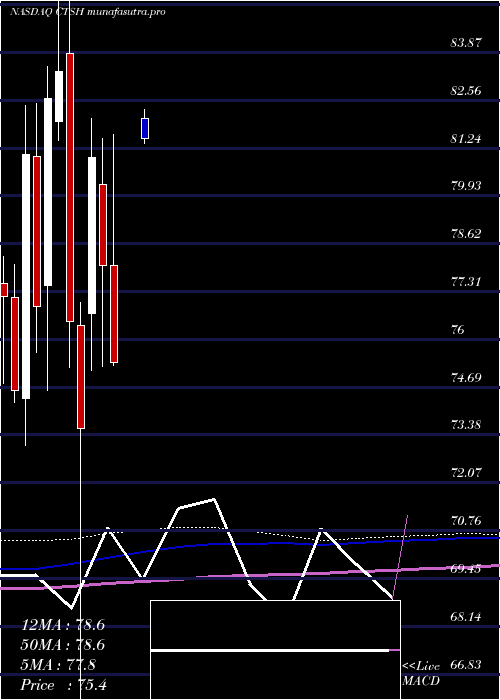Click the 12MA : 78.6 readout

coord(63,625)
